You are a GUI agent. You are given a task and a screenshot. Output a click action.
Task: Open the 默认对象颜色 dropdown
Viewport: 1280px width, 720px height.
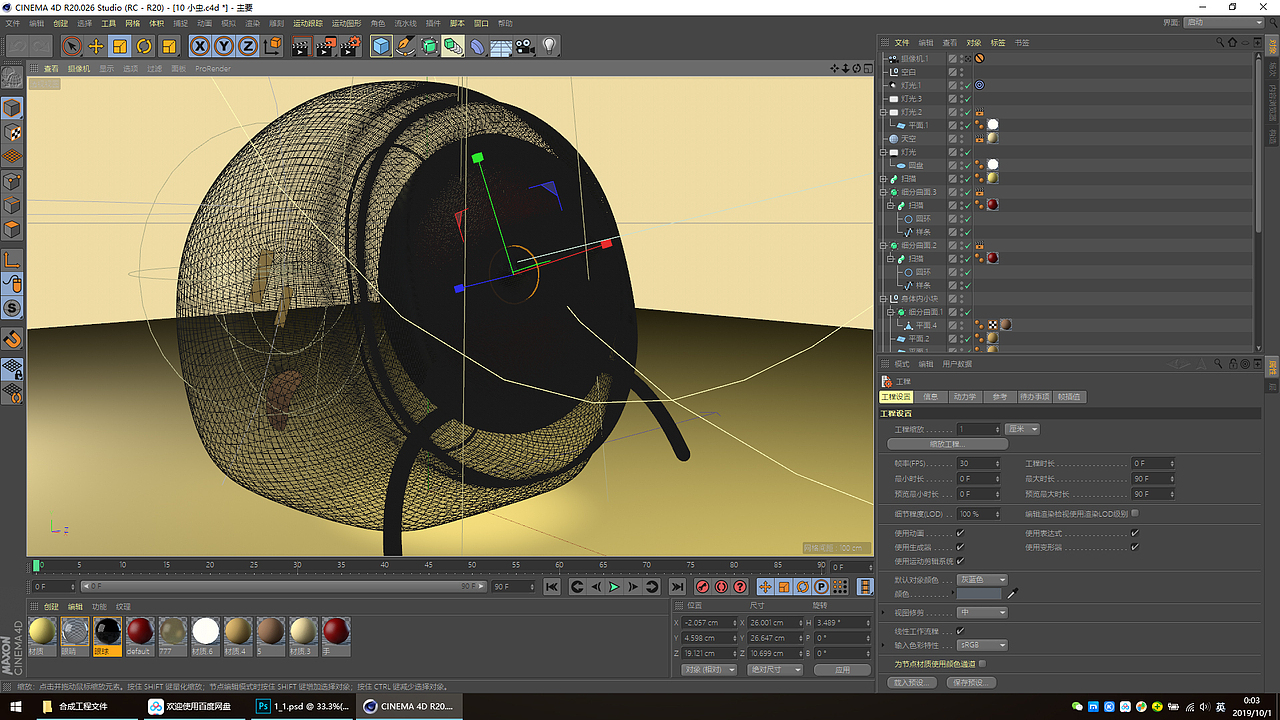(x=982, y=579)
